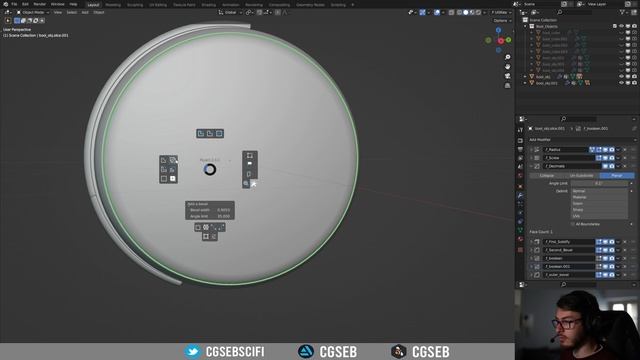Toggle Material delimit option

tap(599, 197)
